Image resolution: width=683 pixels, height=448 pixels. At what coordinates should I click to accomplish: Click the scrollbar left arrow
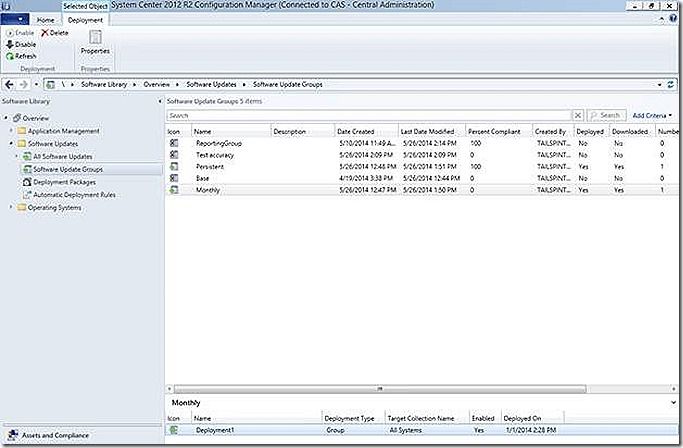tap(170, 388)
